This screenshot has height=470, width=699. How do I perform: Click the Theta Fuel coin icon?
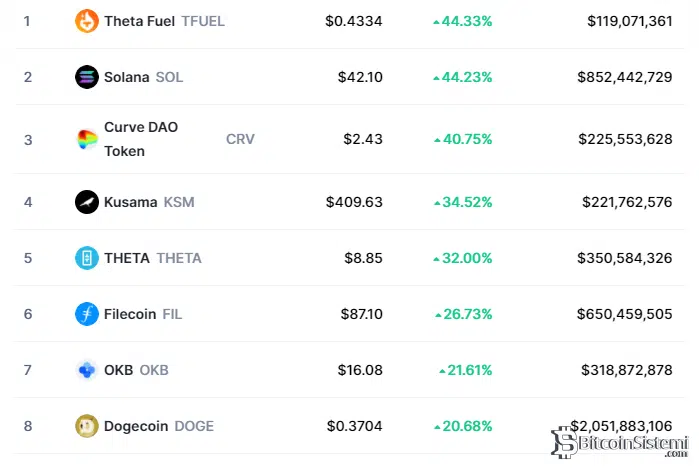tap(87, 20)
